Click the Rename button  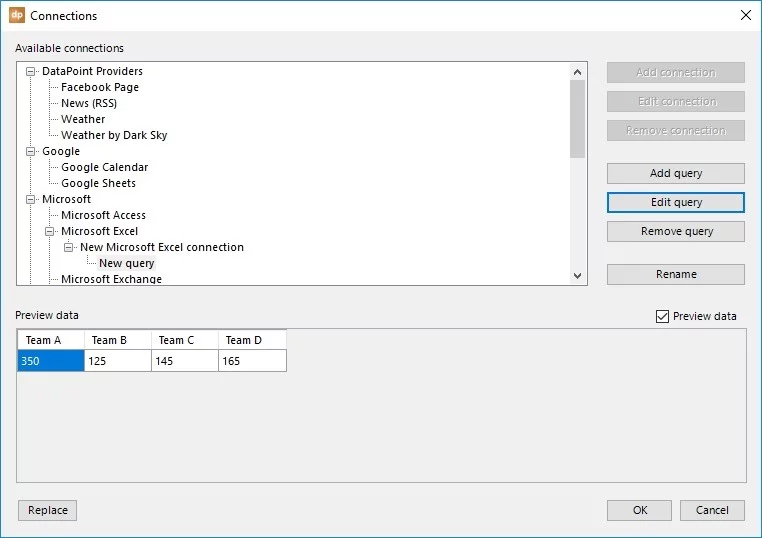point(675,274)
